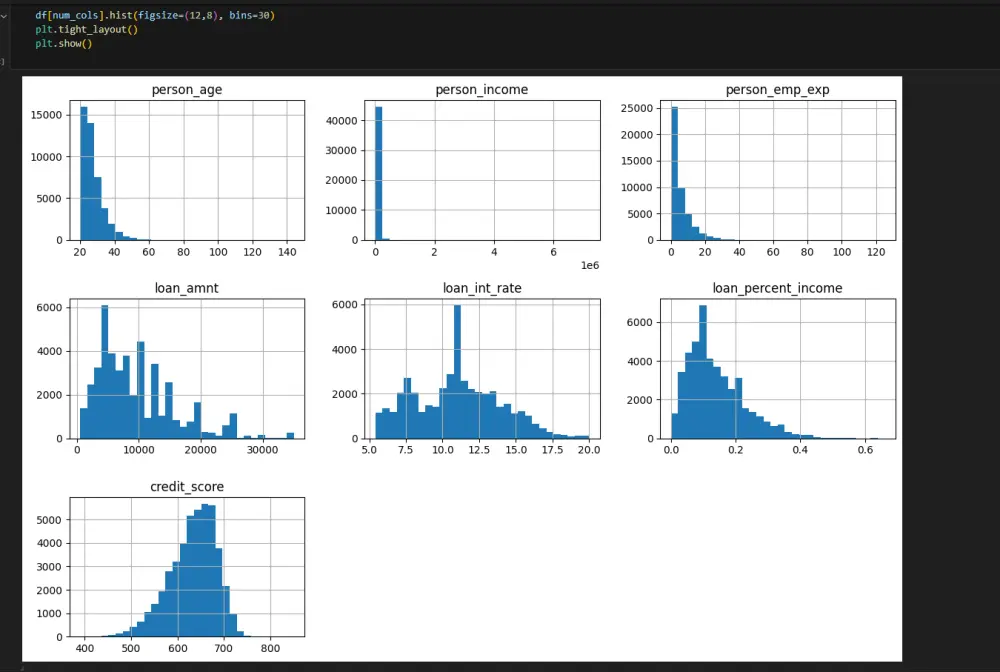The height and width of the screenshot is (672, 1000).
Task: Click the credit_score chart title
Action: tap(187, 486)
